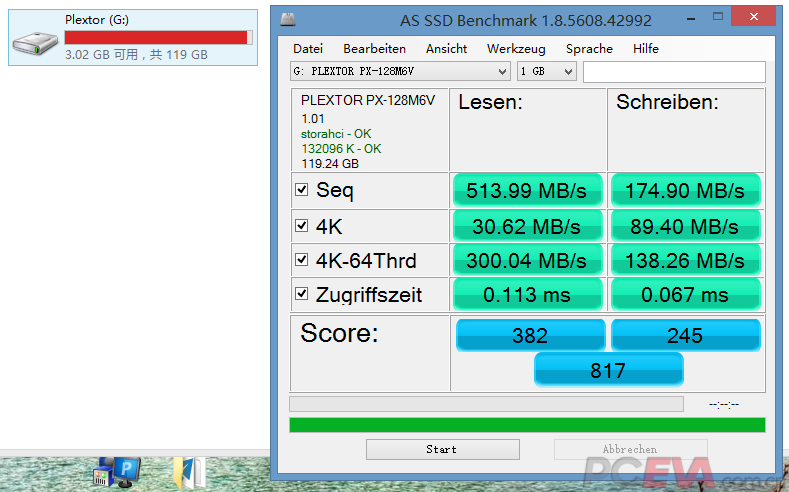Maximize the AS SSD Benchmark window

tap(718, 17)
